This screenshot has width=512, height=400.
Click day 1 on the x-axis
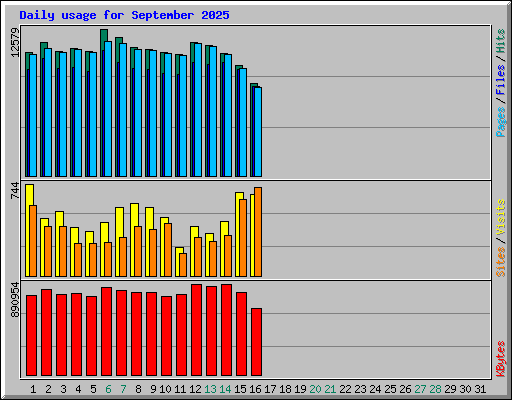(x=33, y=389)
